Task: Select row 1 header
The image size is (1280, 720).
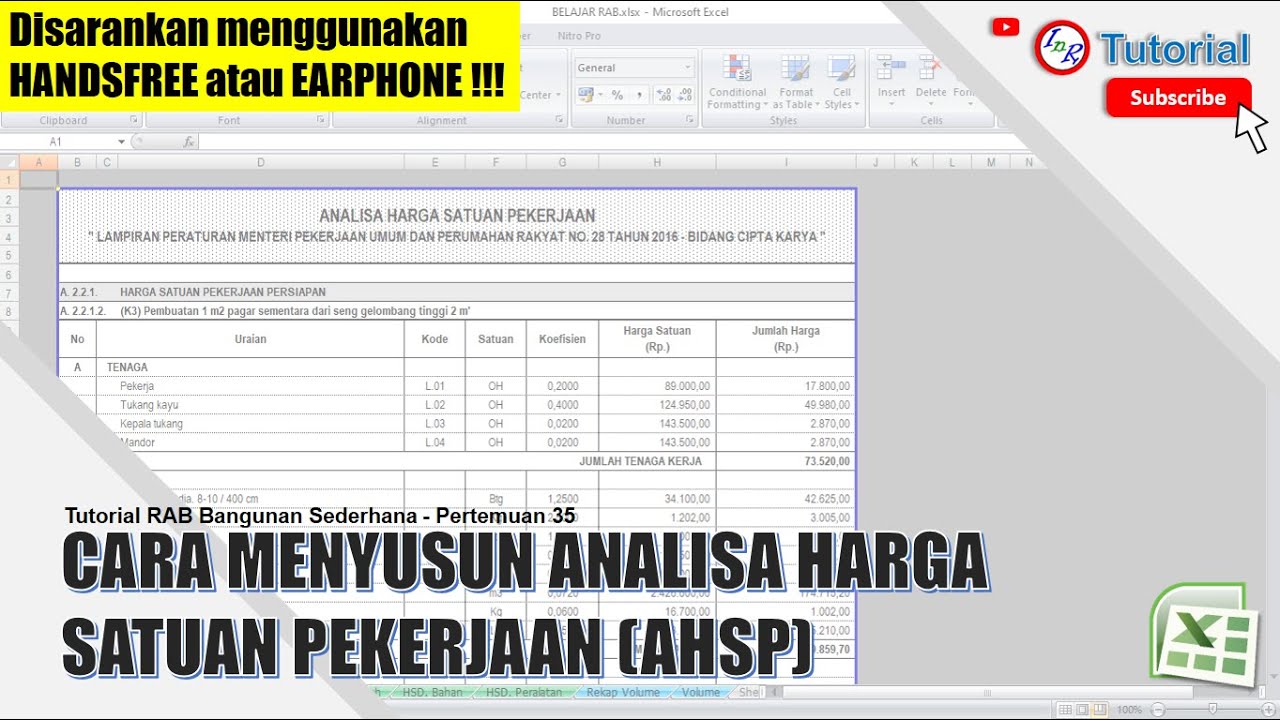Action: [9, 179]
